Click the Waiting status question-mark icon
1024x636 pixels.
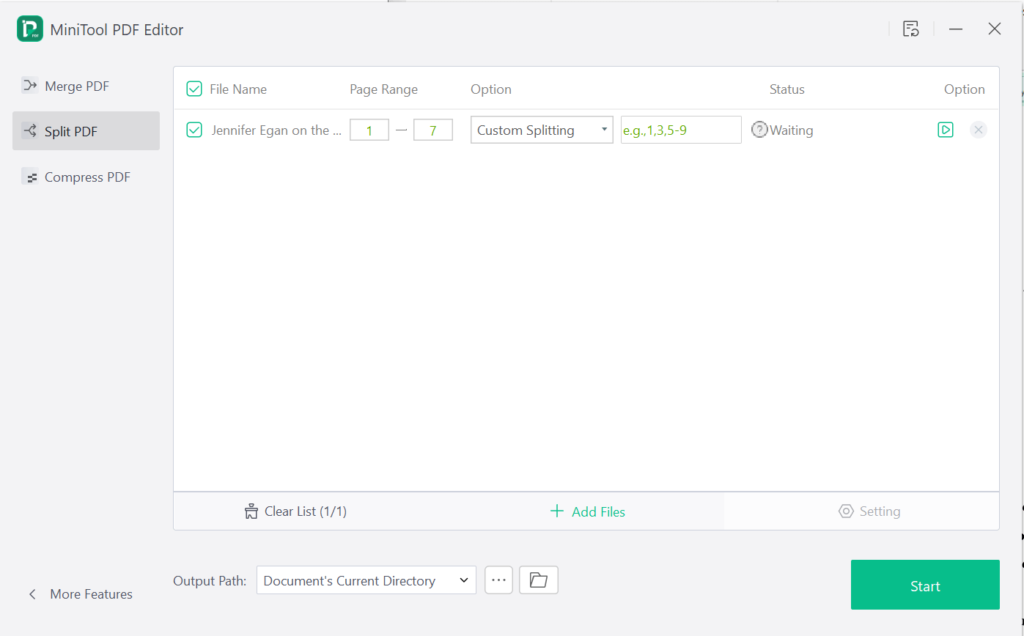click(759, 129)
